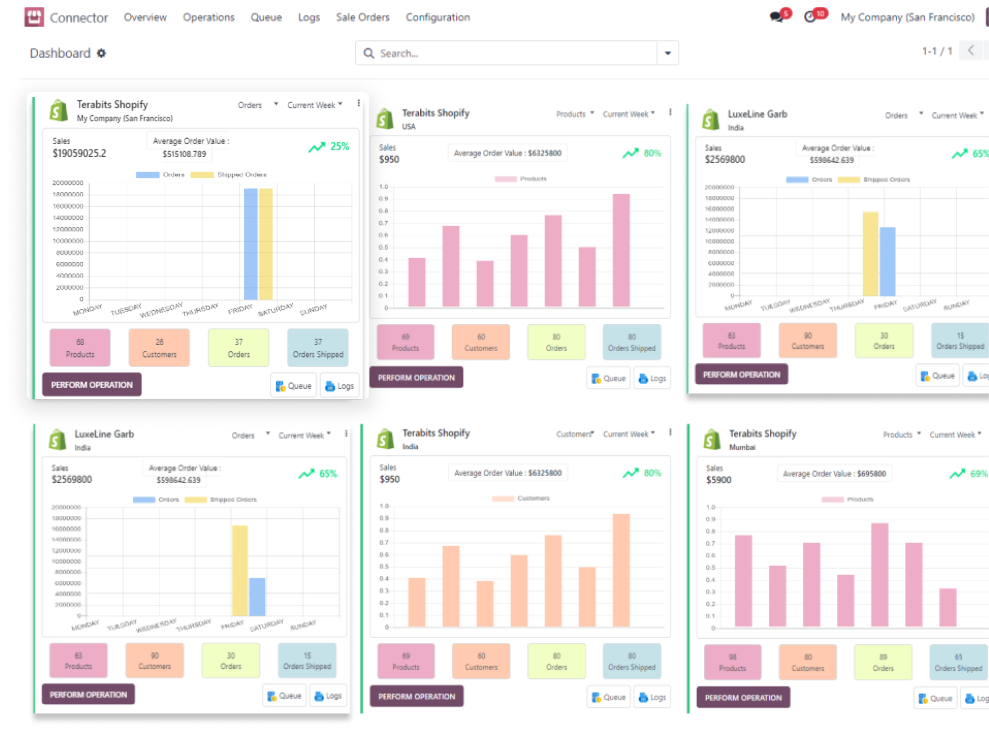Go to previous page with pager arrow

tap(971, 50)
